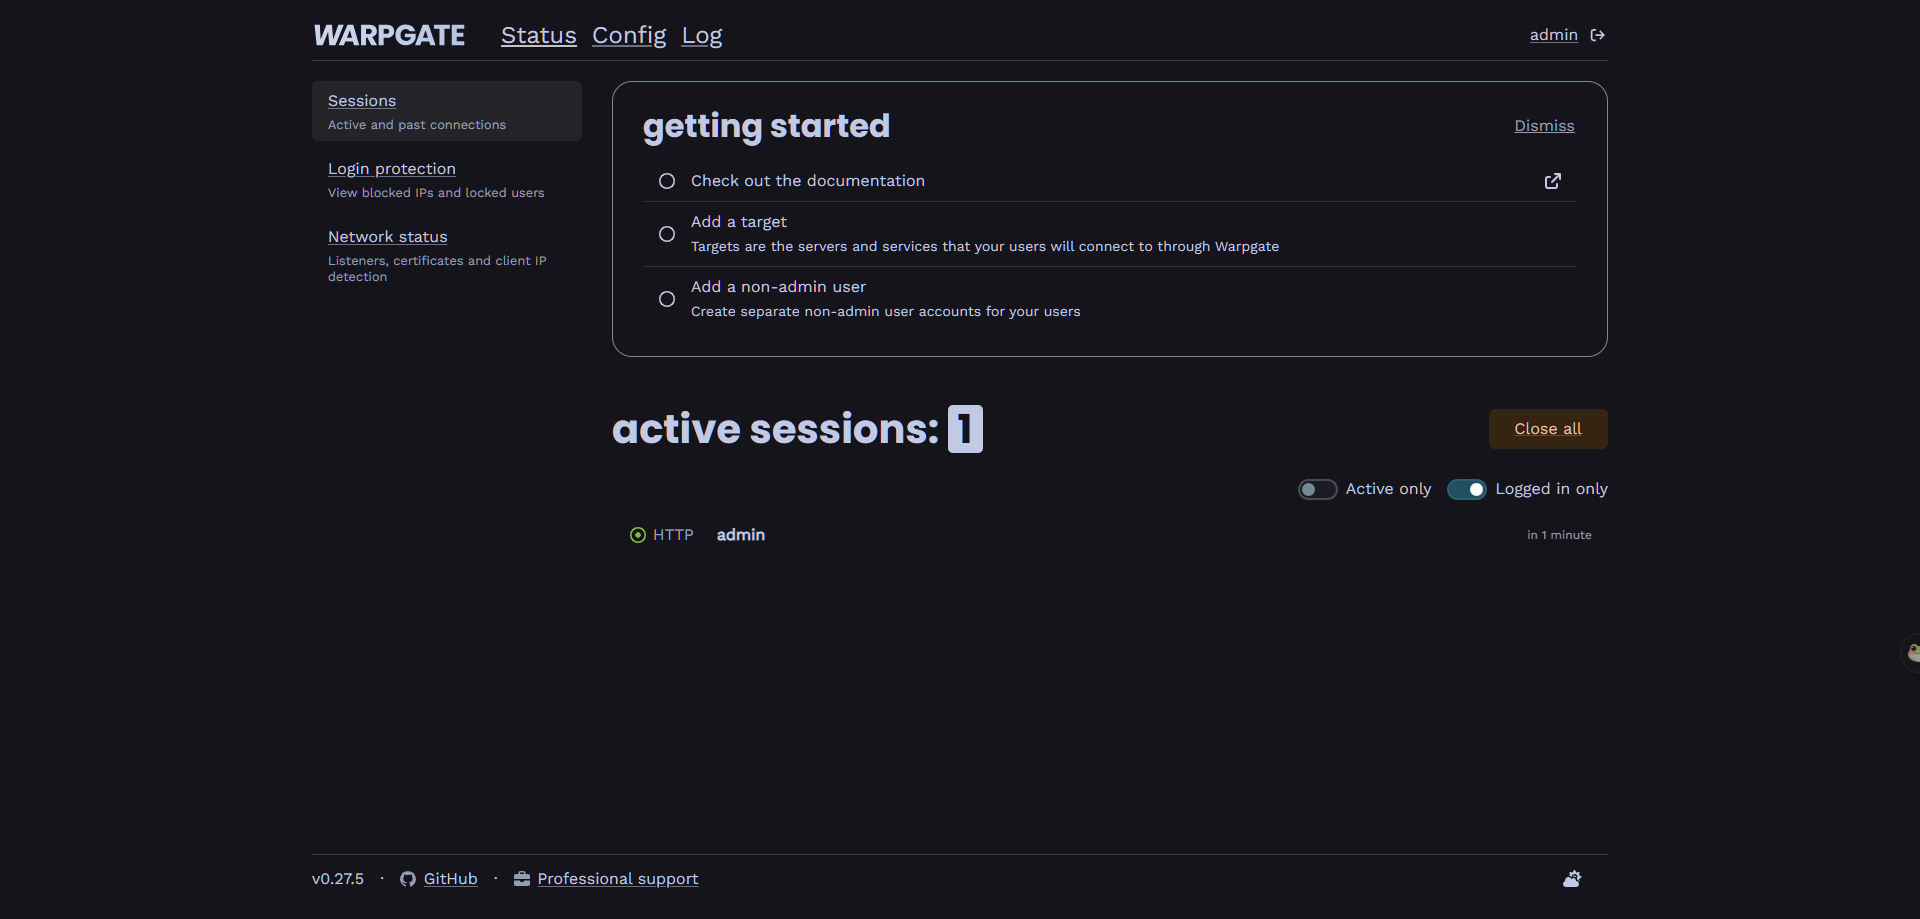Click the WARPGATE logo
Screen dimensions: 1920x919
coord(389,35)
